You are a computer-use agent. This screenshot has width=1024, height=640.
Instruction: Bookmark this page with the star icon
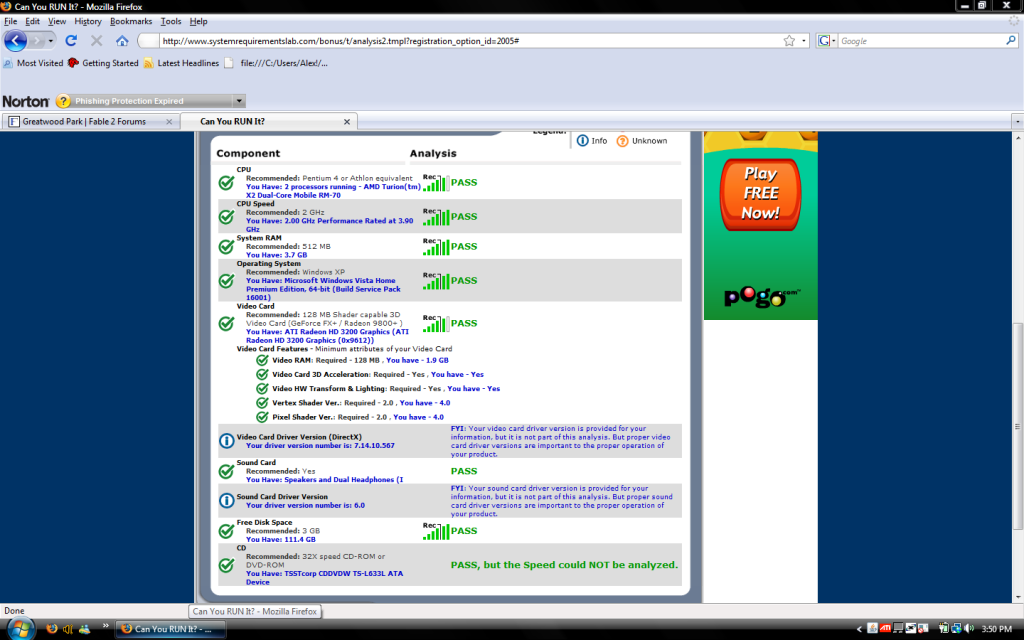pos(790,40)
